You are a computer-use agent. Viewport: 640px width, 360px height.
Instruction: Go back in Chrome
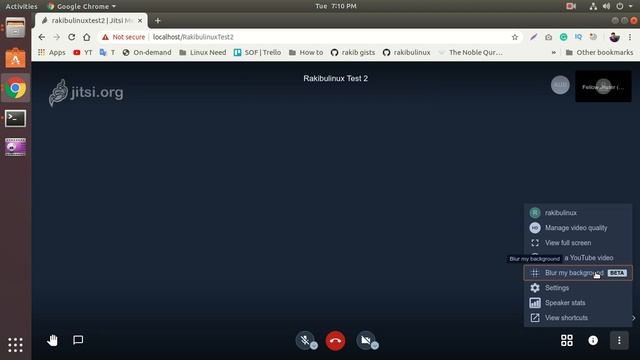click(x=42, y=37)
